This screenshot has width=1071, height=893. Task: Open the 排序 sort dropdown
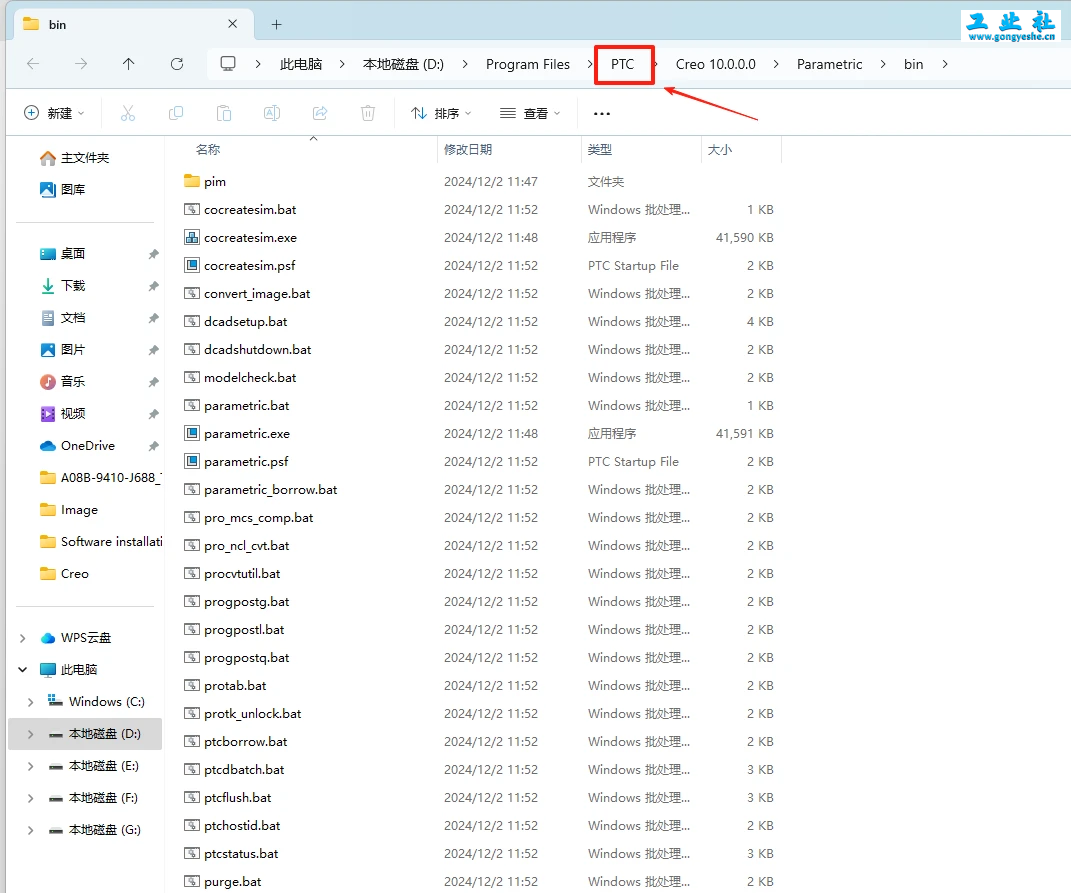(441, 113)
